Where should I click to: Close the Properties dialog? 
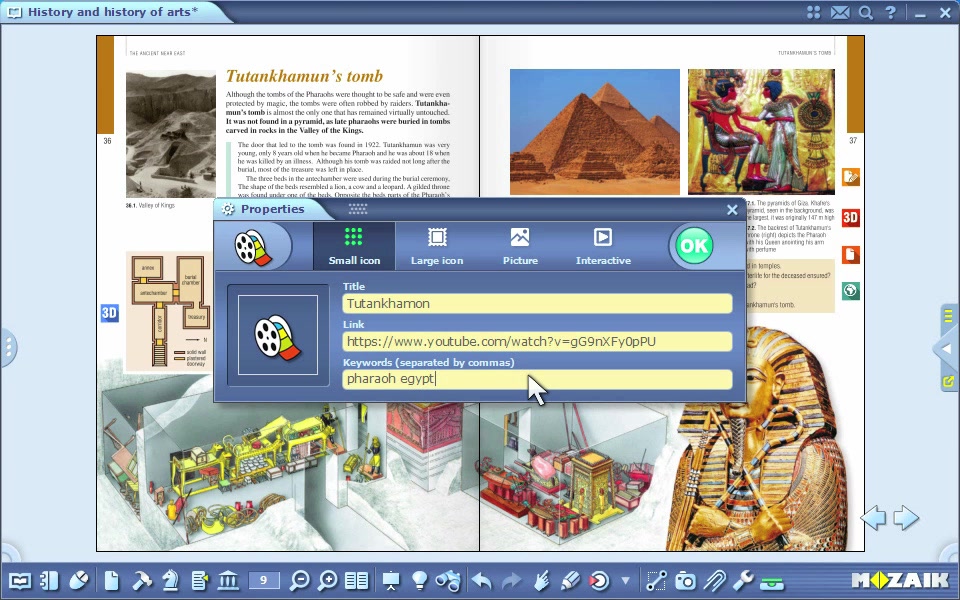pyautogui.click(x=732, y=210)
